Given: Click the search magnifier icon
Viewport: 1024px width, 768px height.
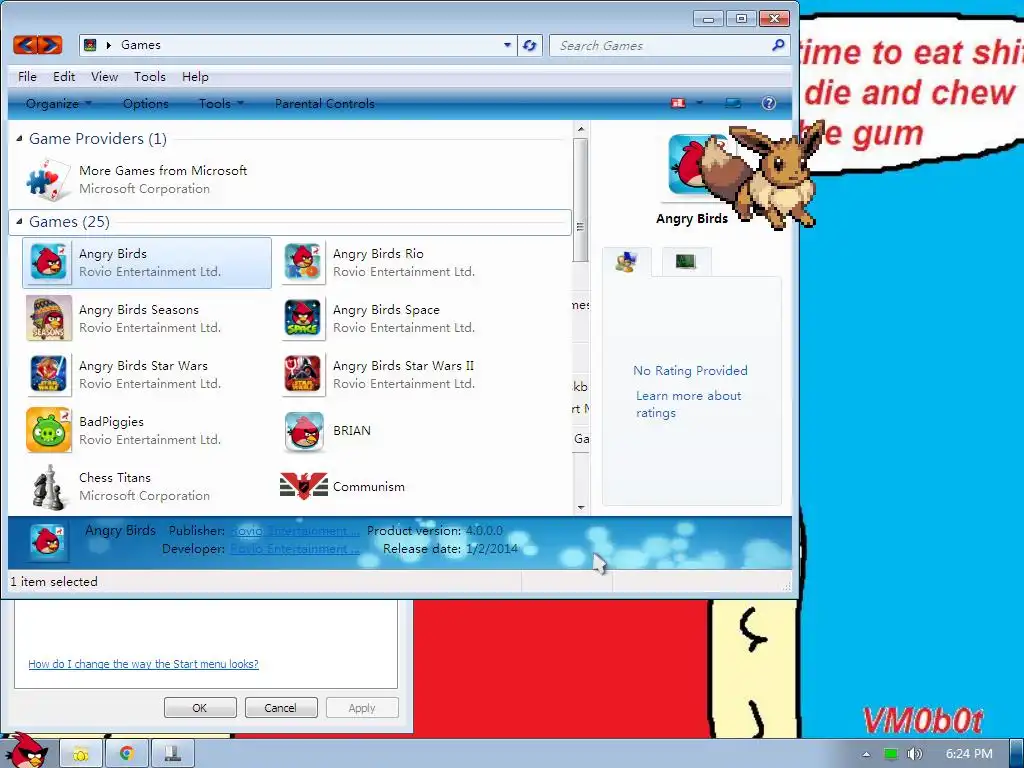Looking at the screenshot, I should point(778,45).
